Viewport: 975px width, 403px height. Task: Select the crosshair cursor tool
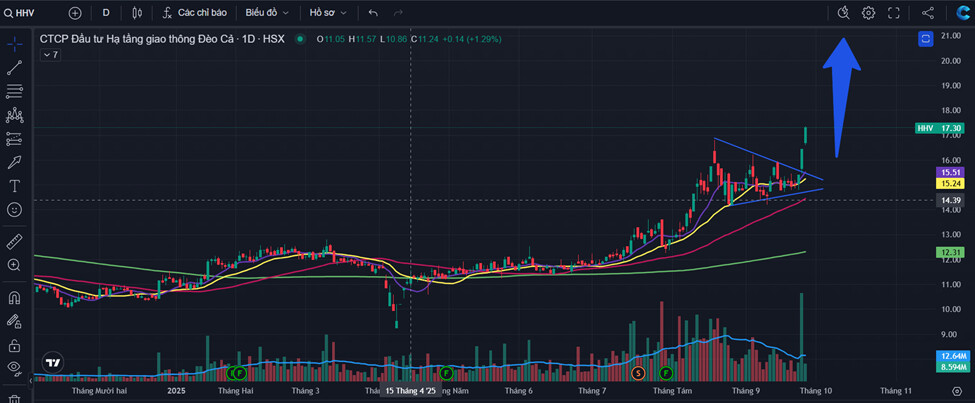14,44
